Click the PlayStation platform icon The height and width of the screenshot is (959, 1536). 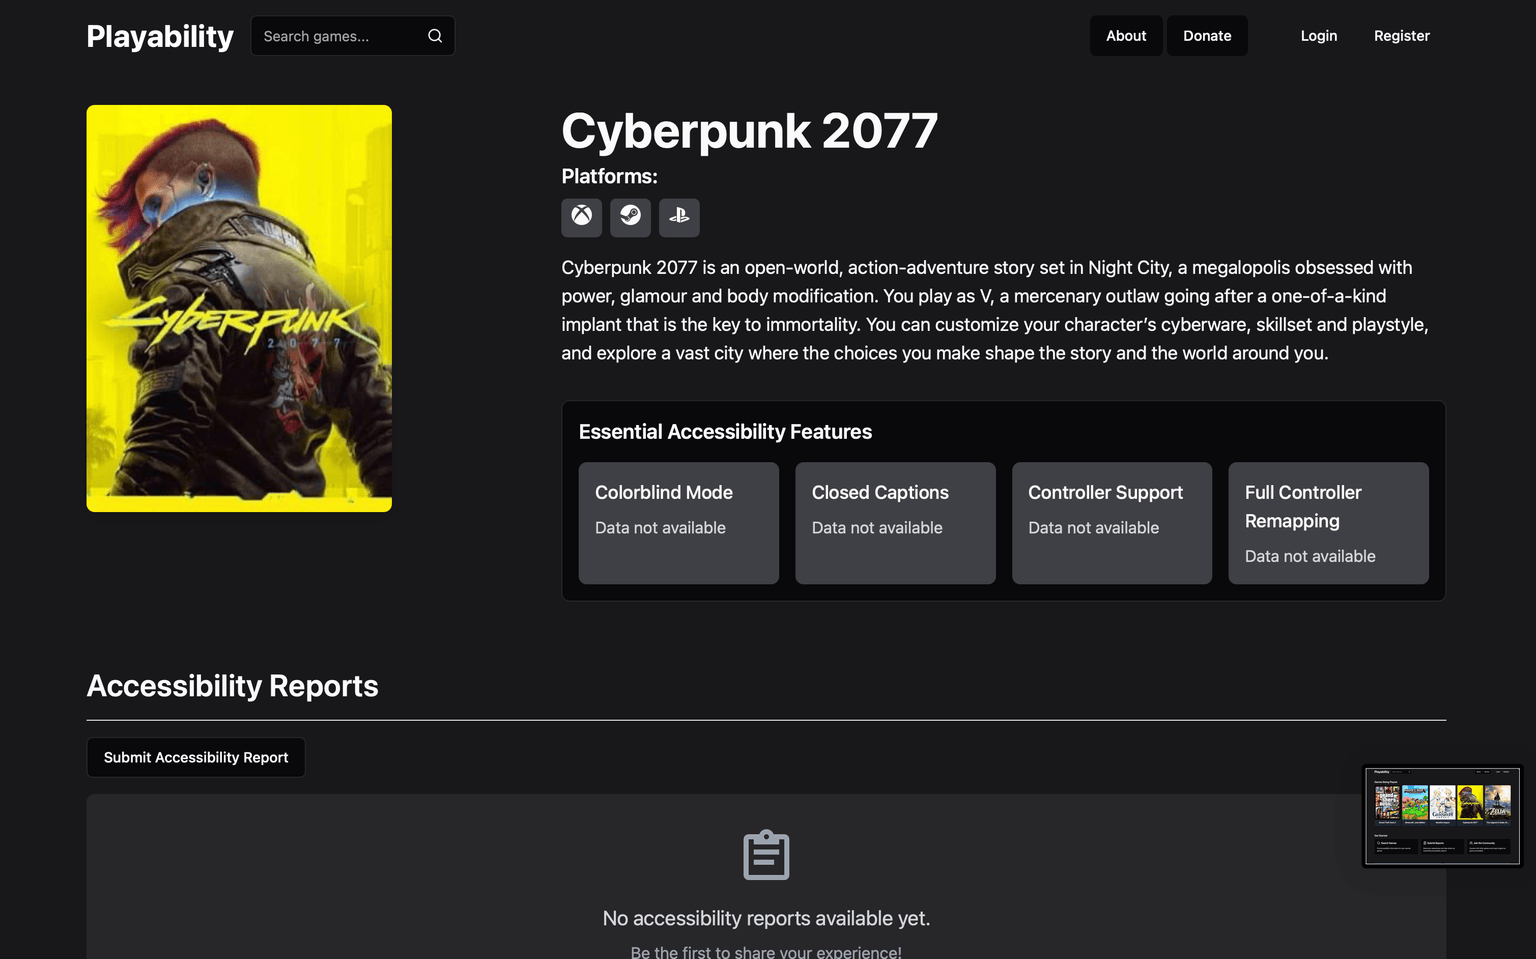679,217
